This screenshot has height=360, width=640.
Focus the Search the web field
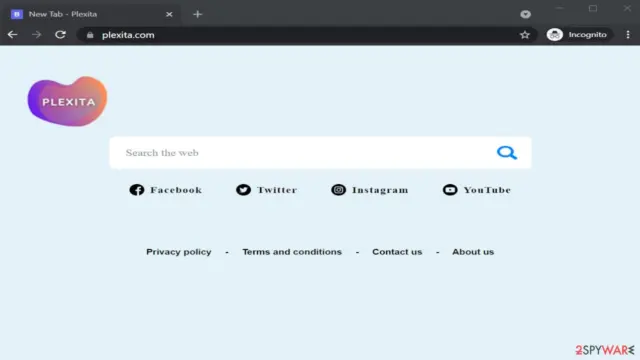(302, 153)
